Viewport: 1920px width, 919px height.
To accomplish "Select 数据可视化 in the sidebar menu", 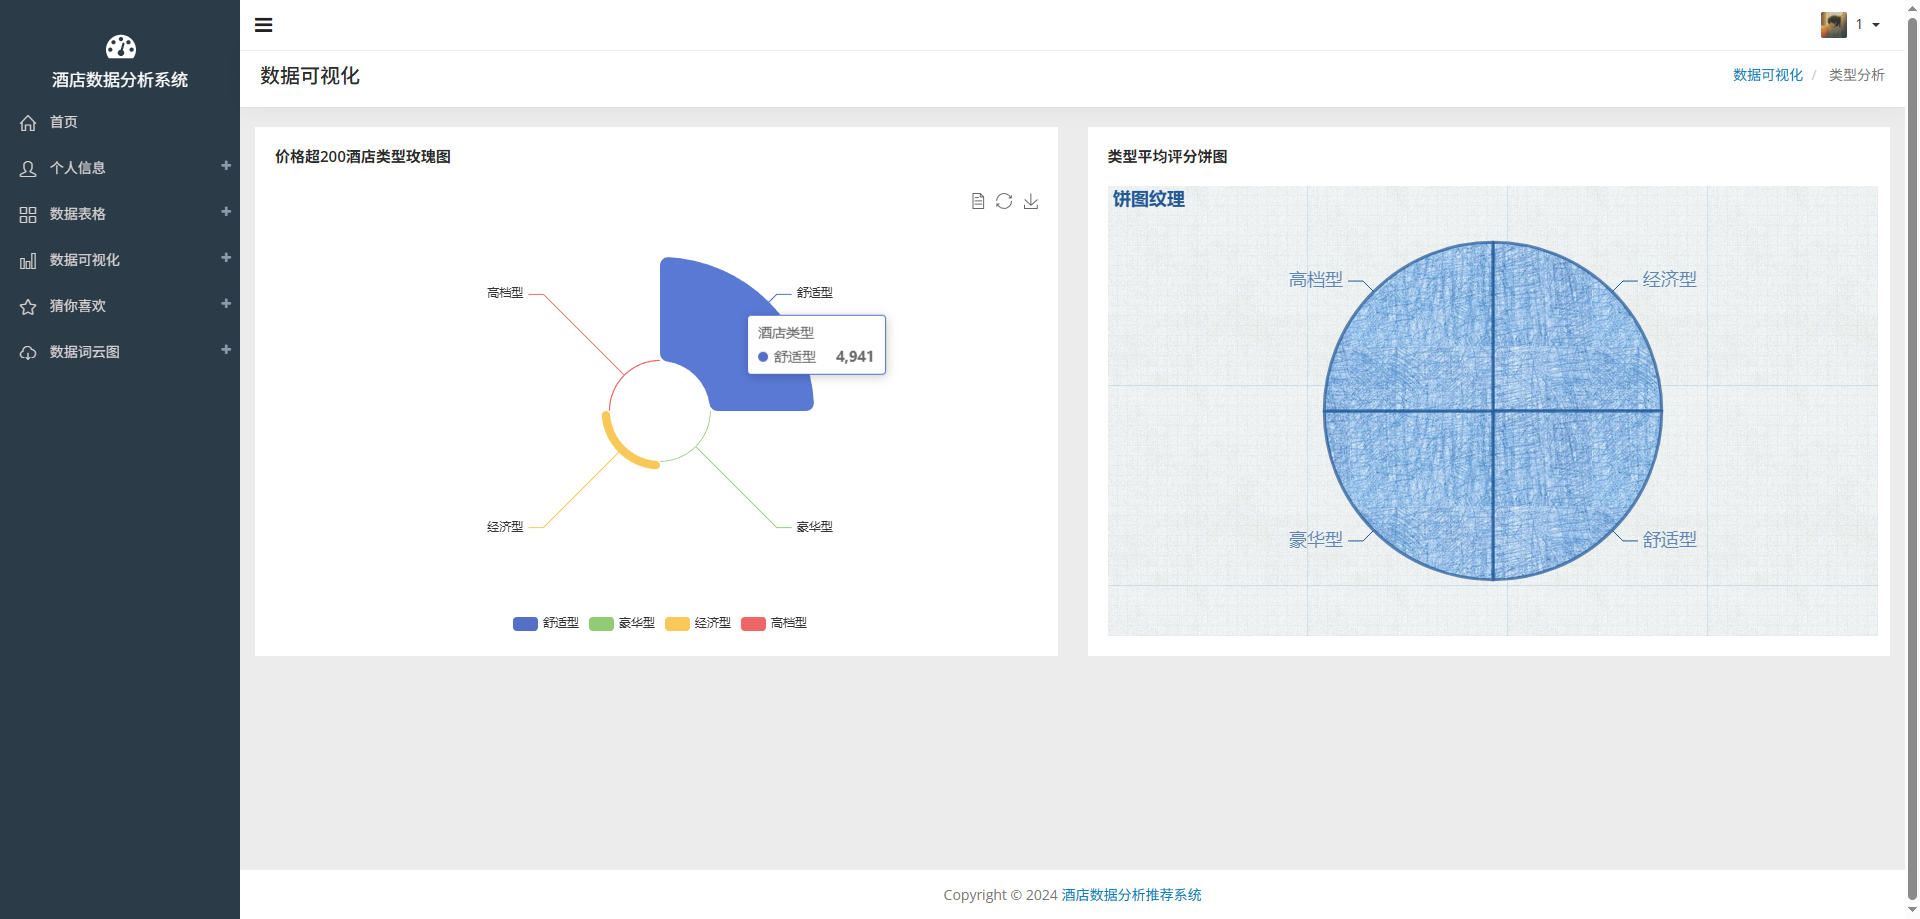I will (85, 260).
